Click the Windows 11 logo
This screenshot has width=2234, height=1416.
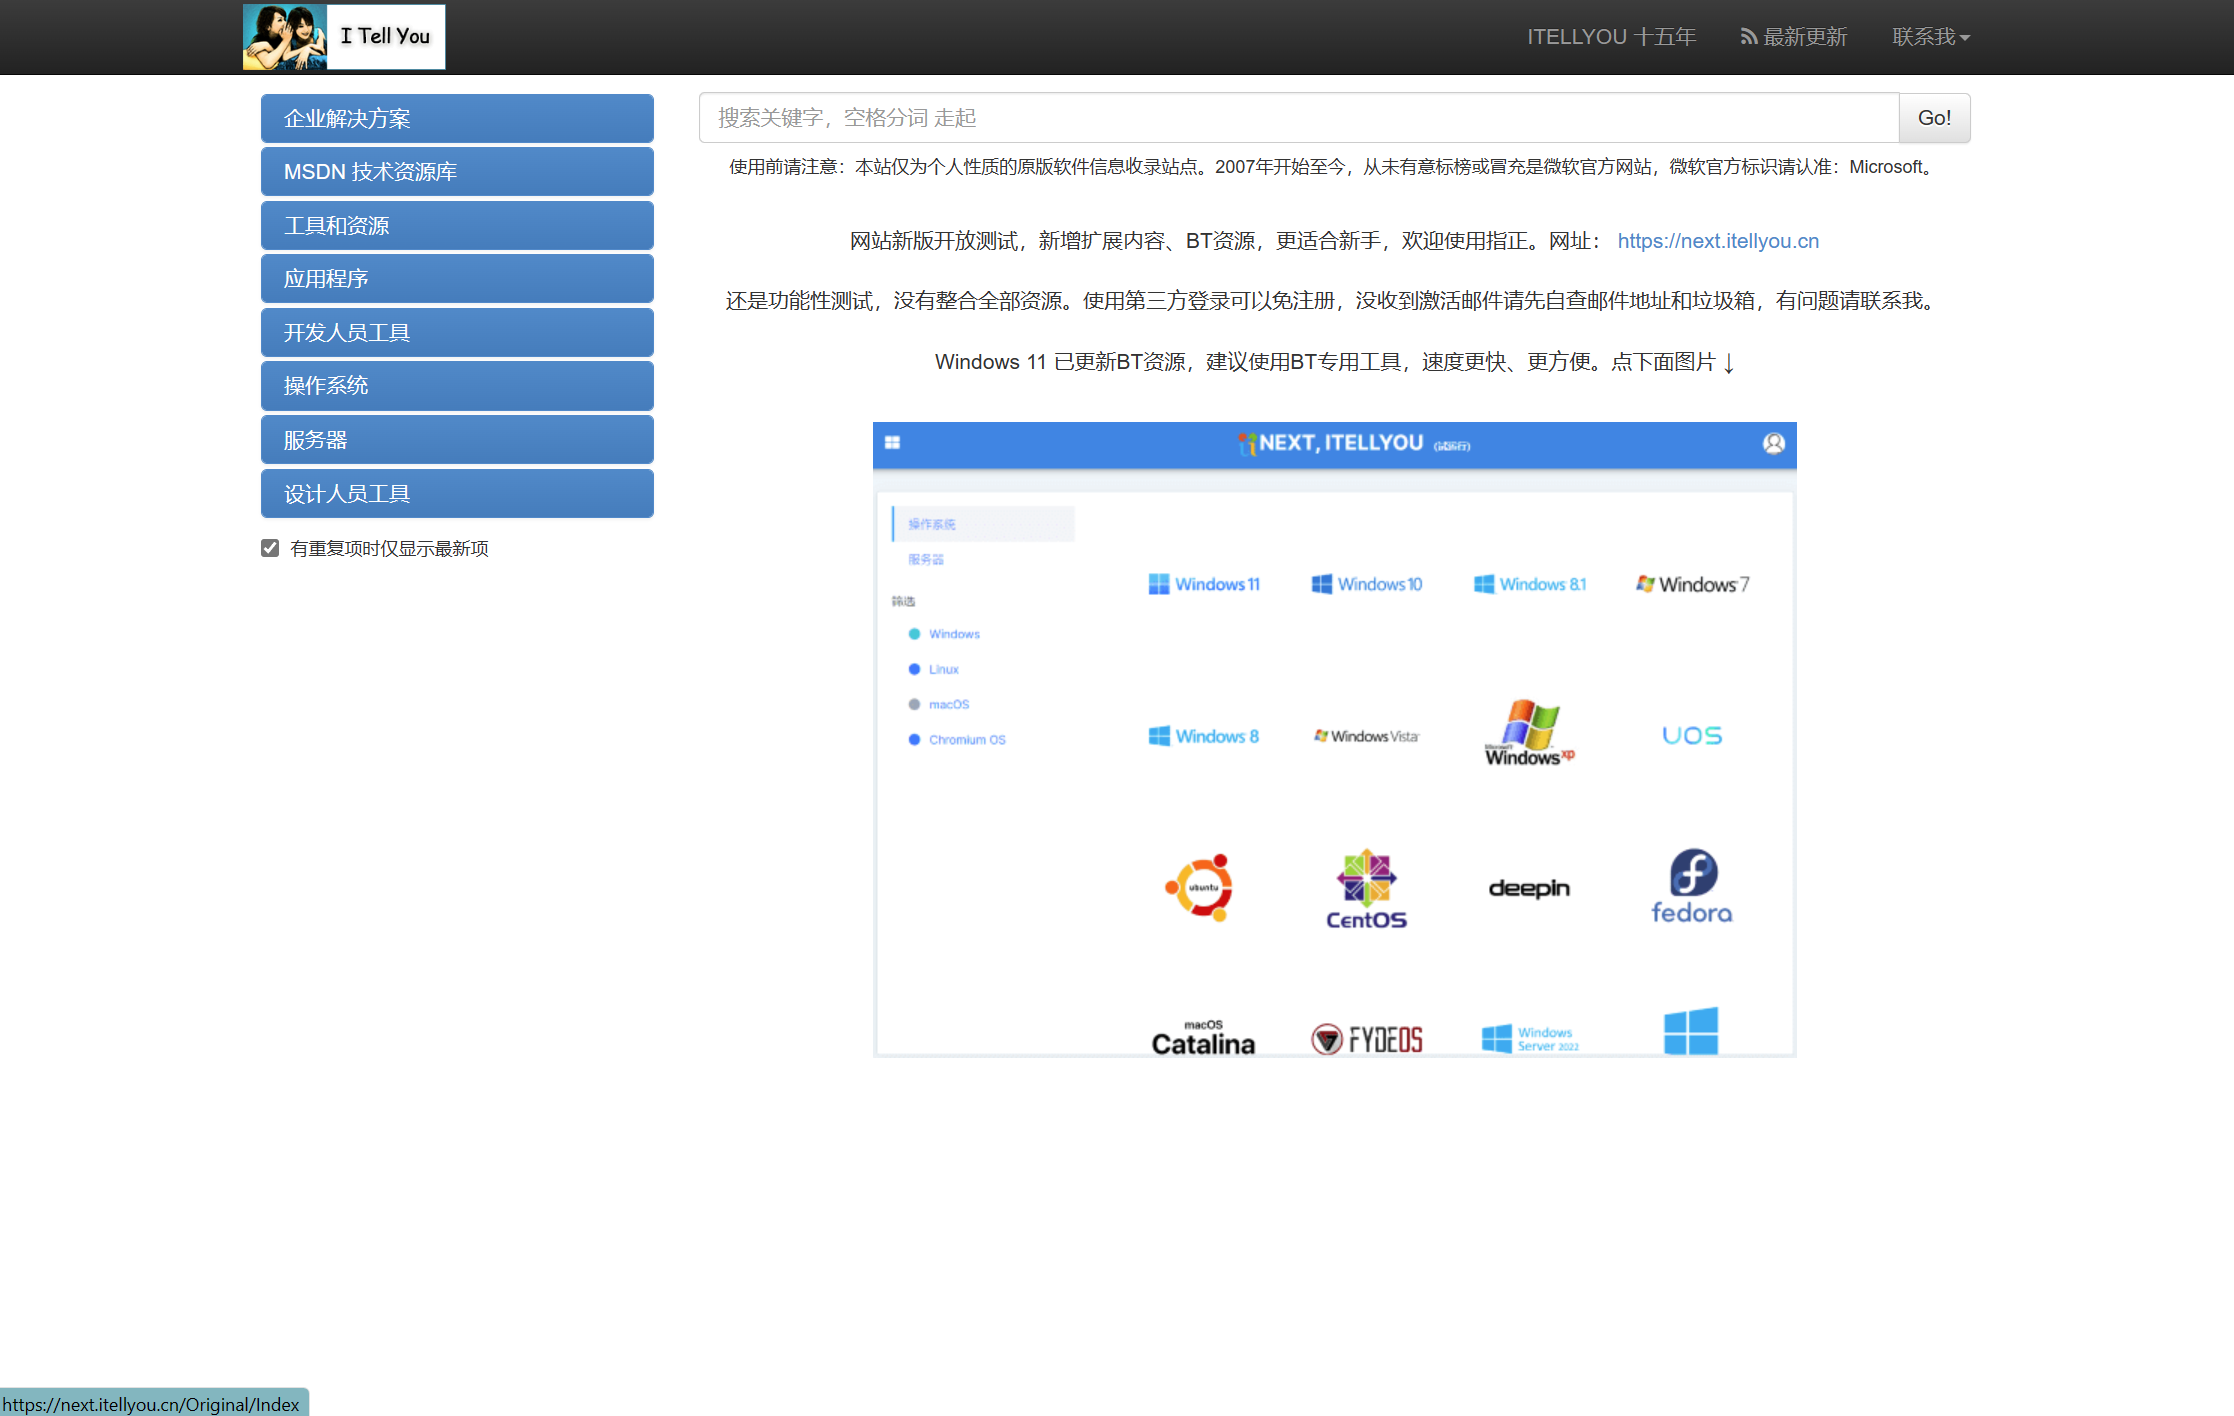click(1204, 584)
